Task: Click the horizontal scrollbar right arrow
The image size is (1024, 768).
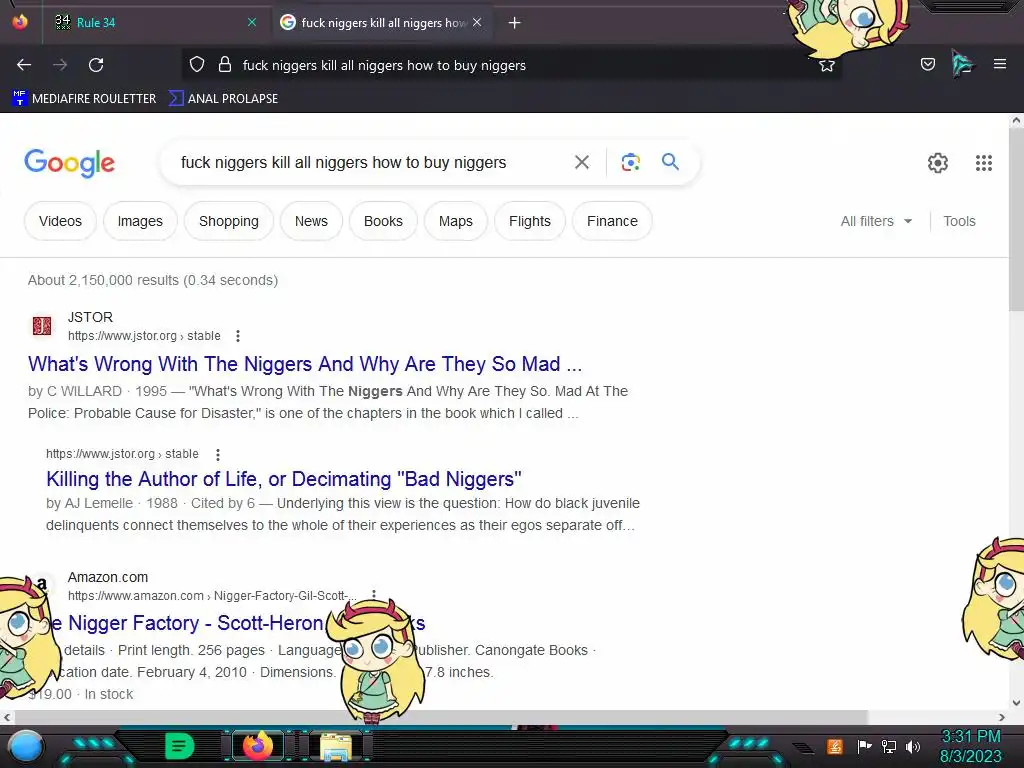Action: [x=1002, y=717]
